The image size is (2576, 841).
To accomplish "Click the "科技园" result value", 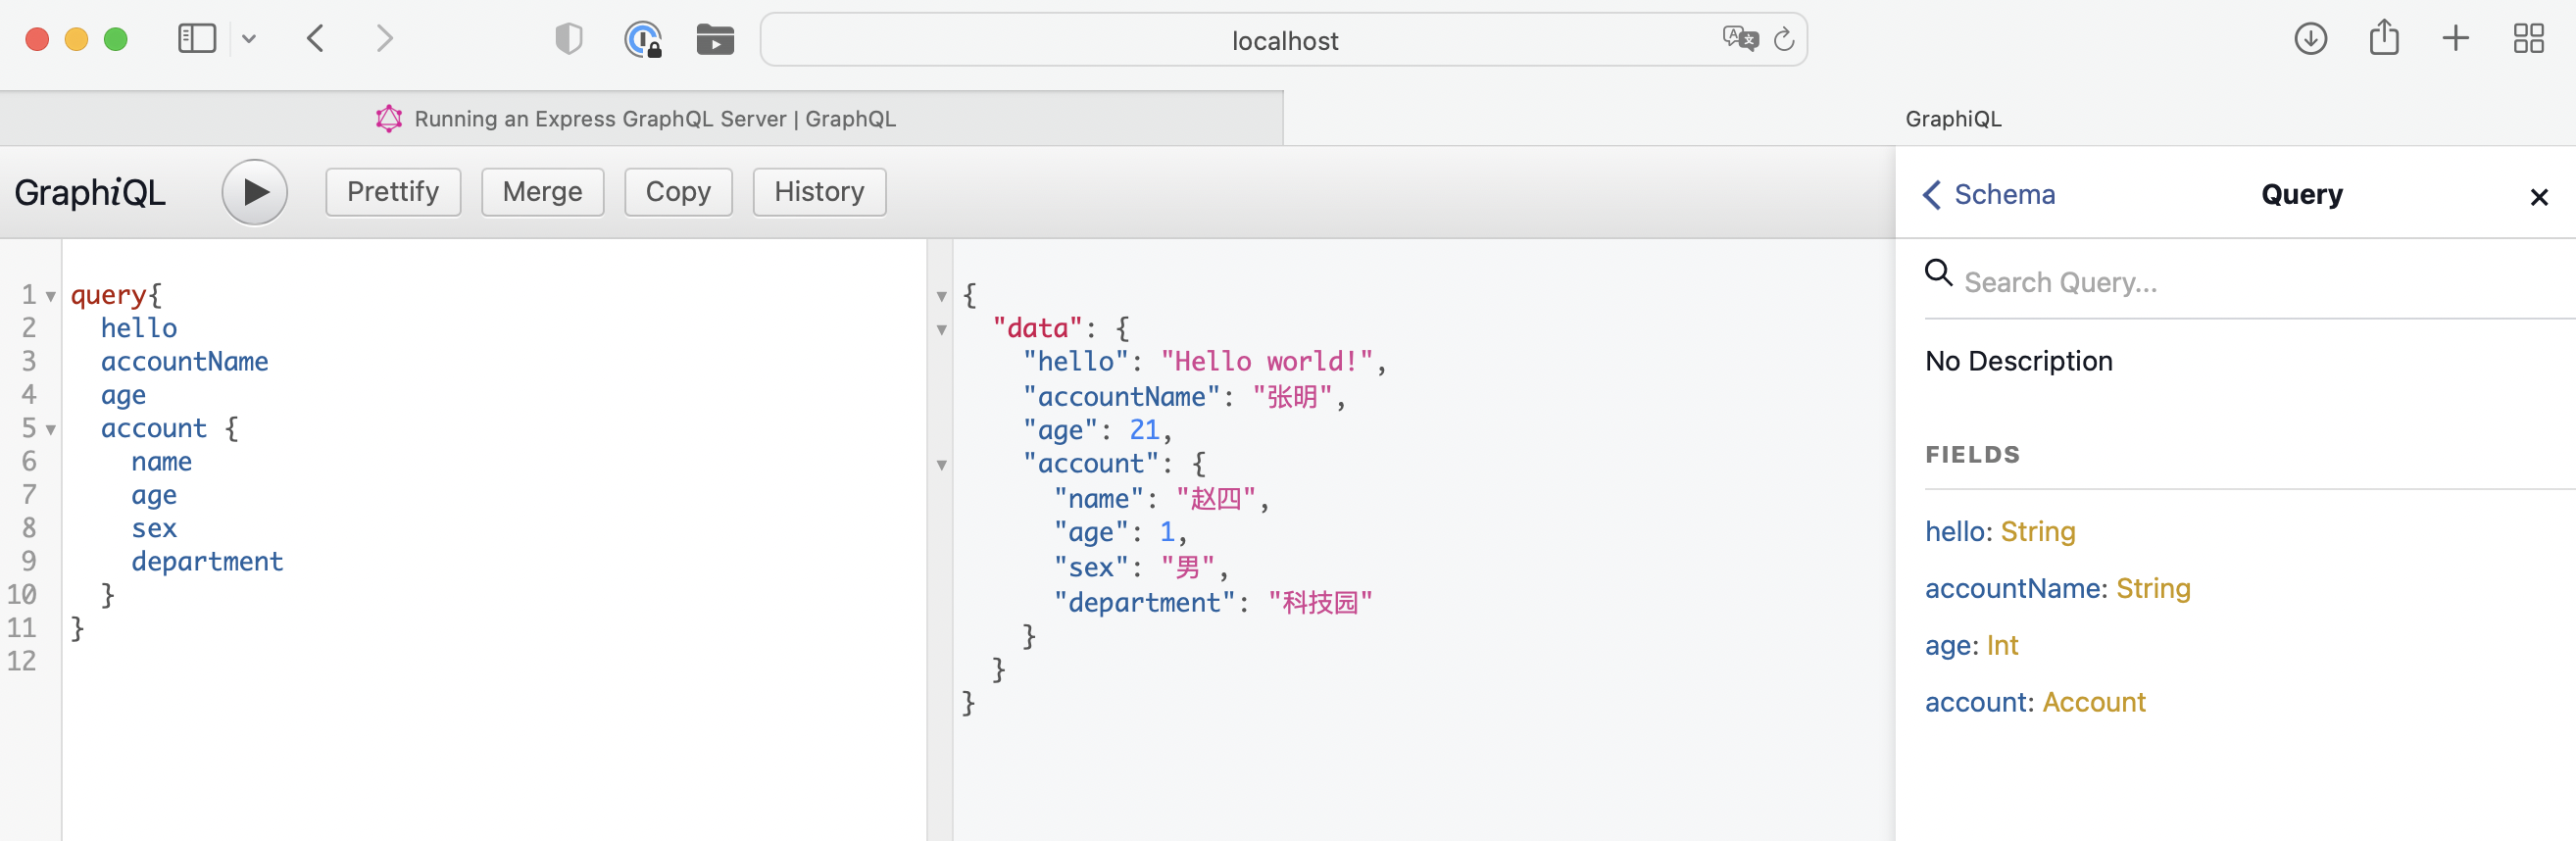I will coord(1320,603).
